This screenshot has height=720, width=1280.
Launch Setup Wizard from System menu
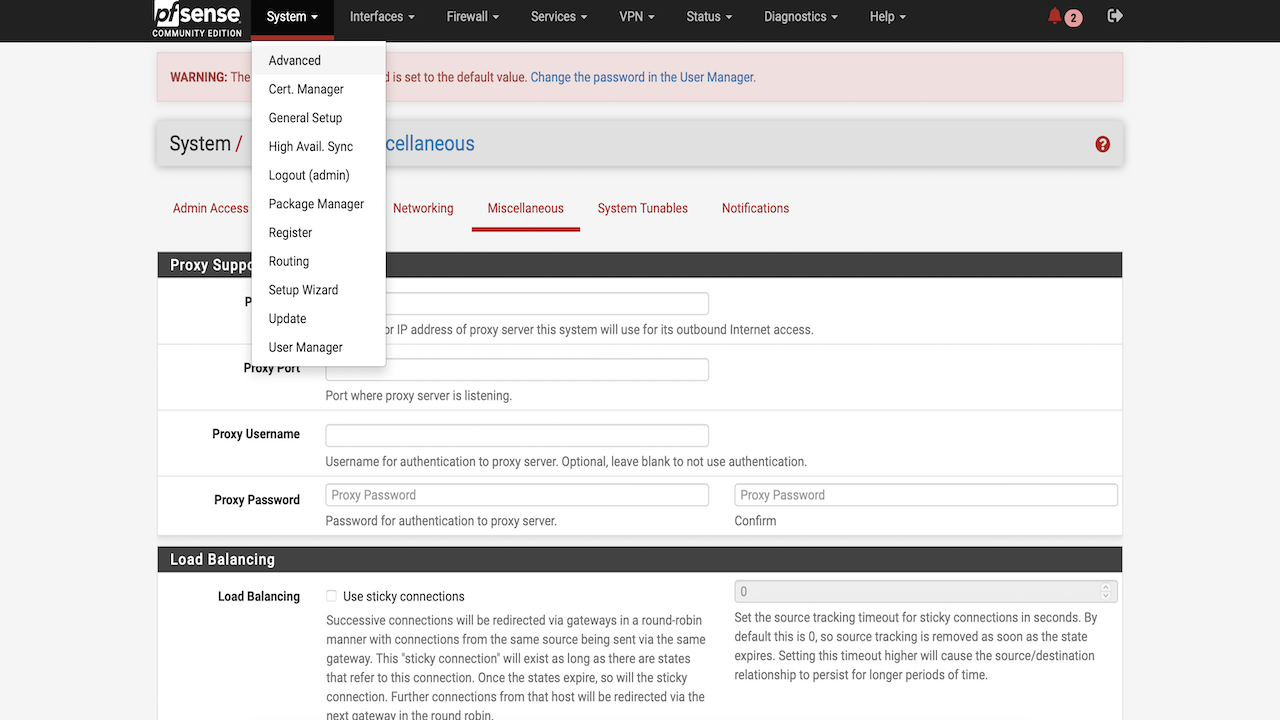[x=318, y=290]
